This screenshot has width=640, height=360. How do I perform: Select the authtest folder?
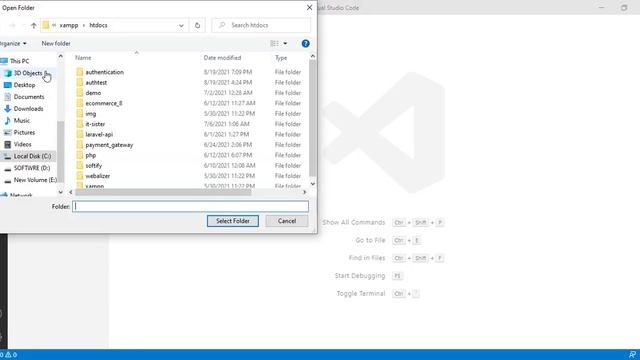click(x=96, y=82)
